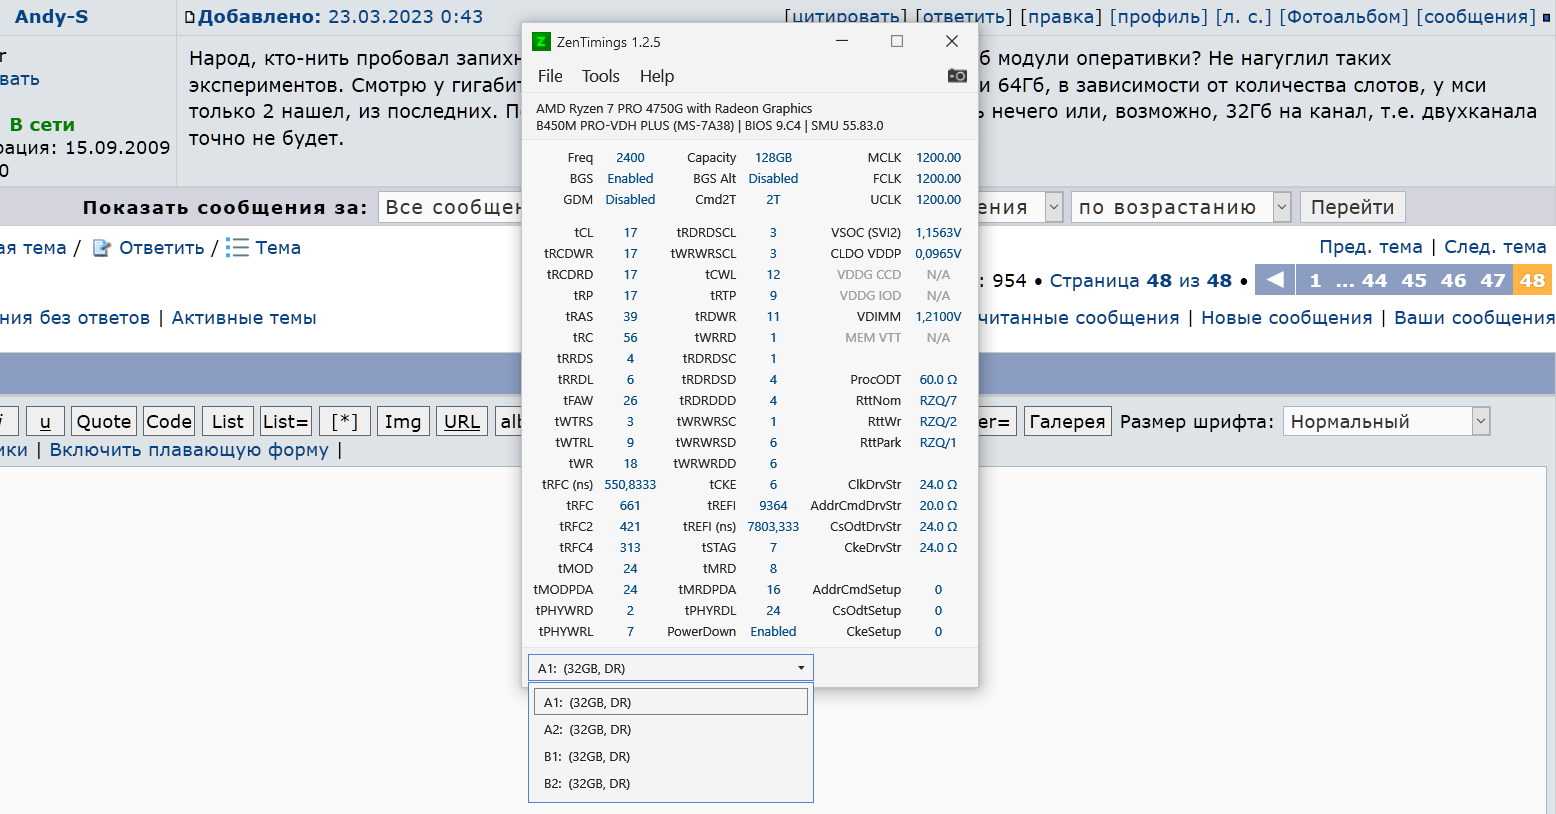This screenshot has width=1556, height=814.
Task: Click the list icon beside Тема
Action: pos(237,247)
